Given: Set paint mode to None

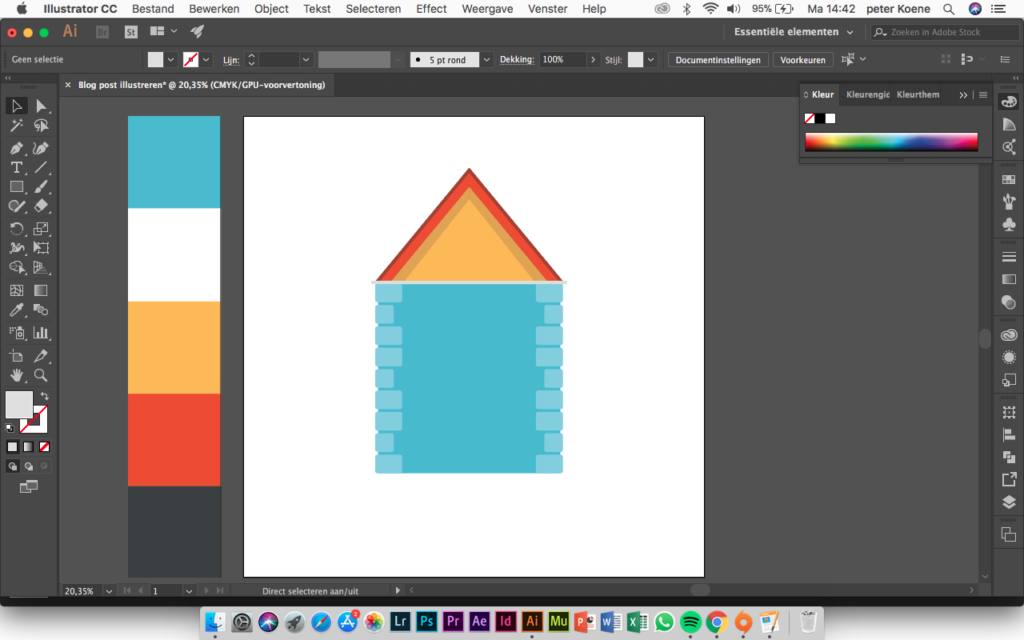Looking at the screenshot, I should (x=44, y=447).
